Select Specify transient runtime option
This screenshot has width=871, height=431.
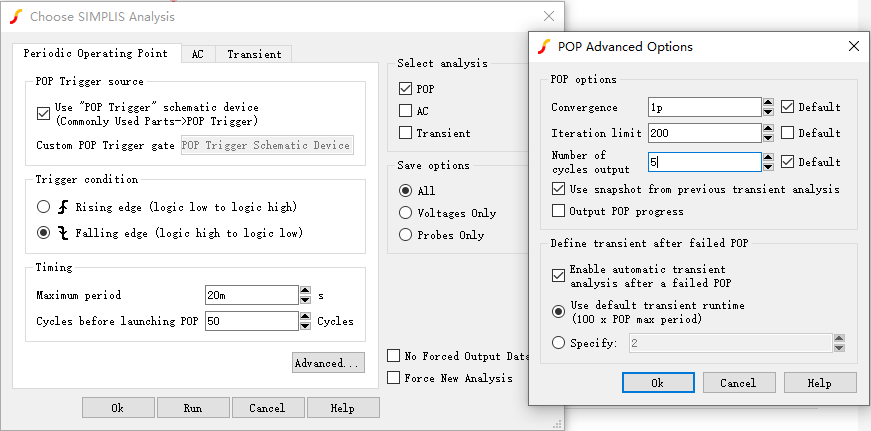tap(558, 343)
